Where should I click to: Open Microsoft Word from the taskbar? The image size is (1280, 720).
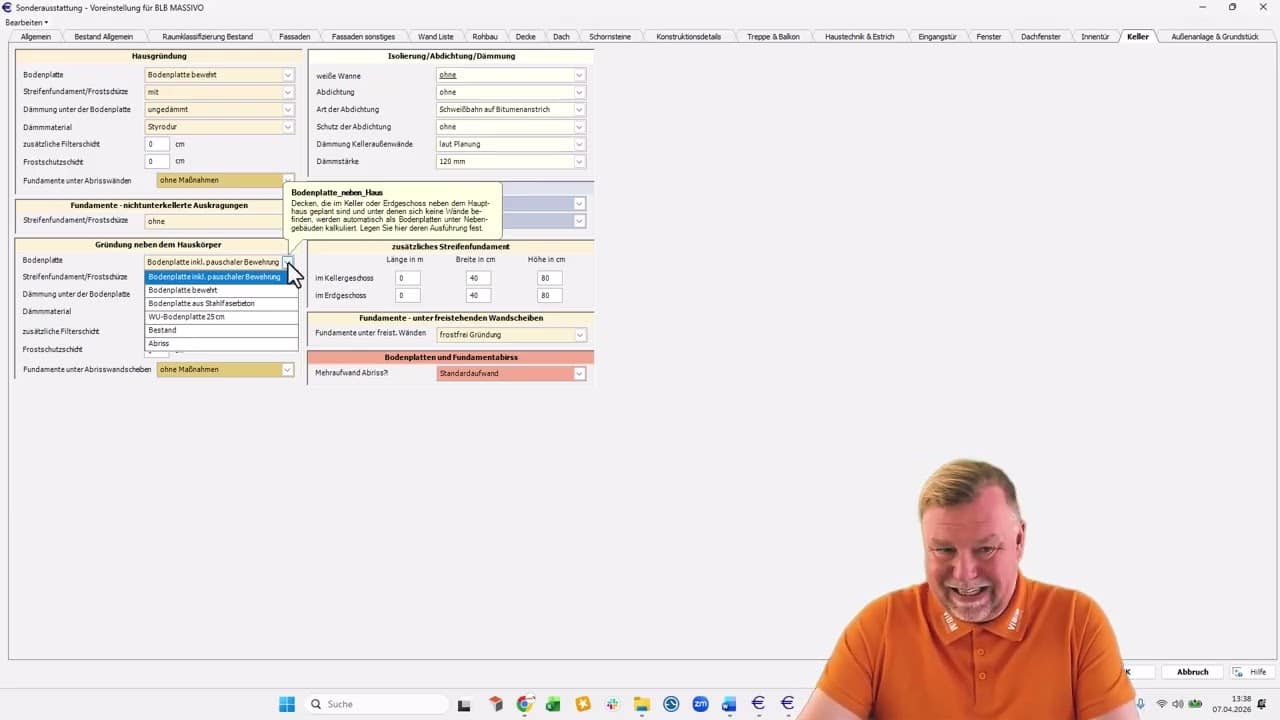(x=729, y=704)
